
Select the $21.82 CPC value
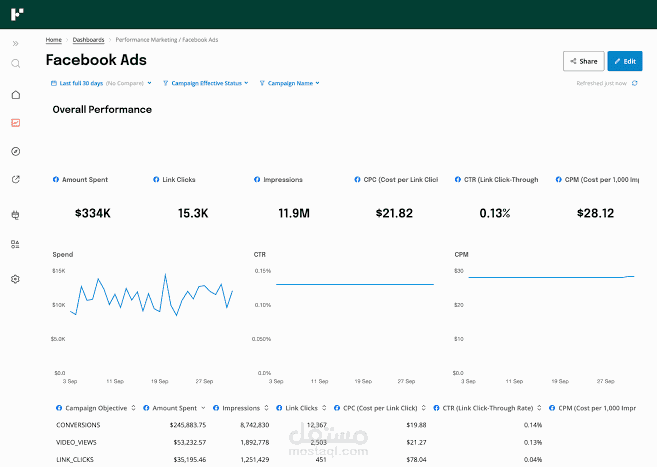point(394,213)
